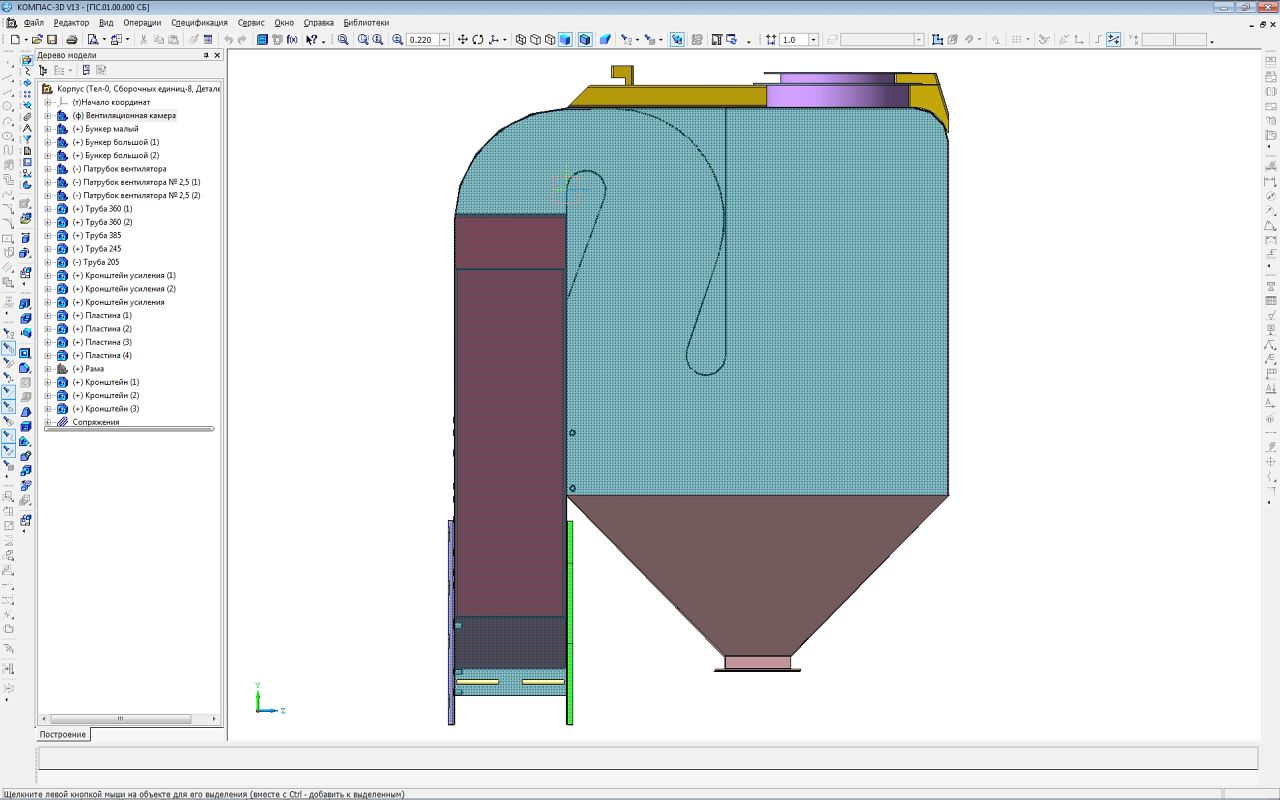
Task: Click the 1.0 step value field
Action: pos(793,40)
